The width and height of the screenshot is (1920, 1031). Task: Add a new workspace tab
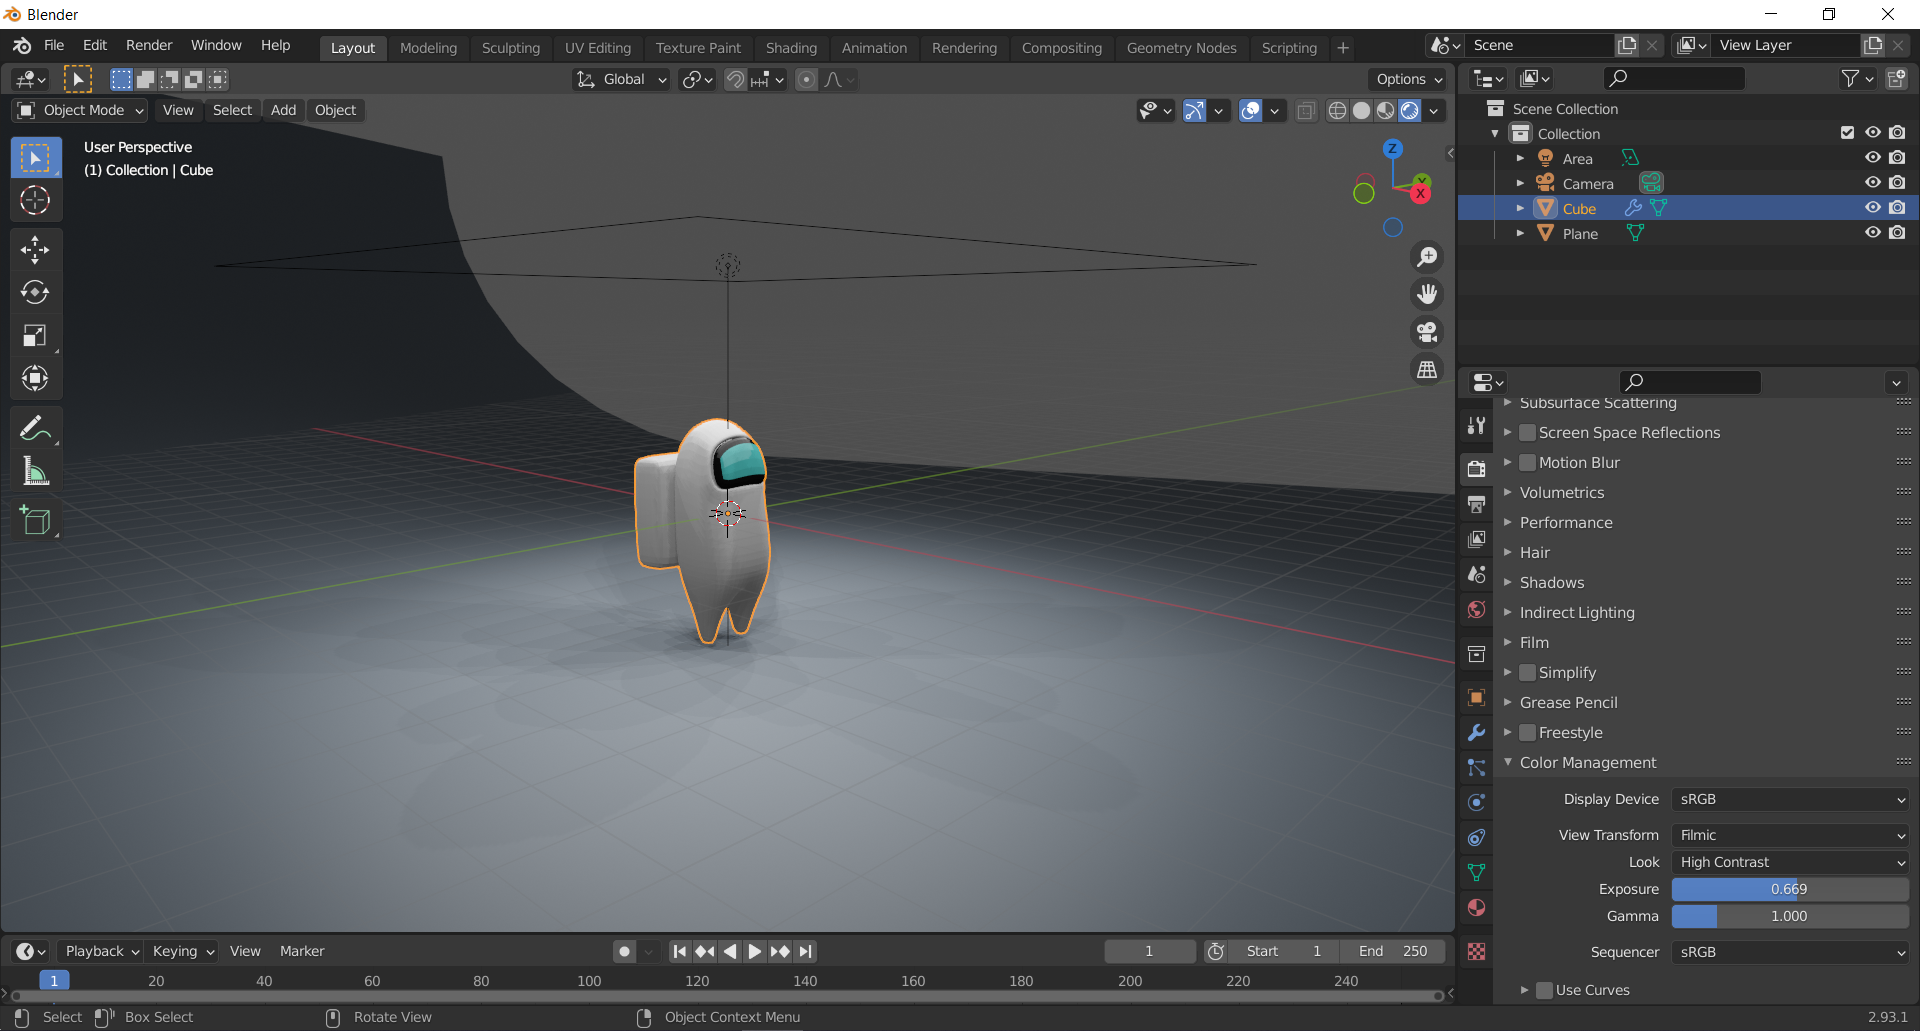1343,48
